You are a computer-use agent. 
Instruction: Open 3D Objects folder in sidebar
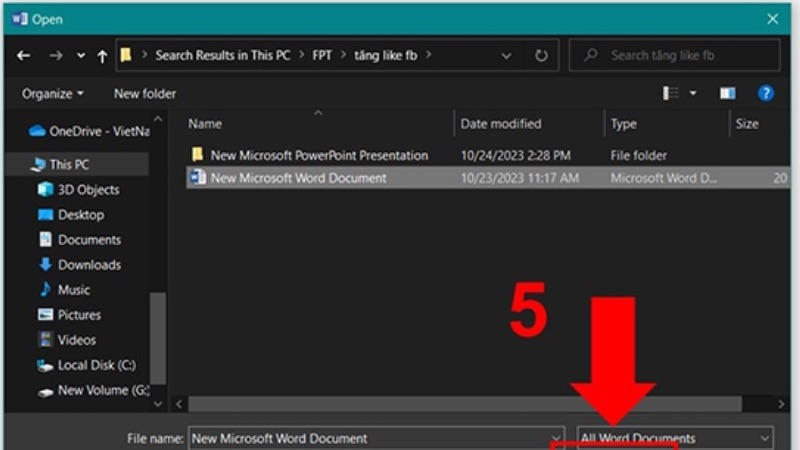click(x=79, y=190)
